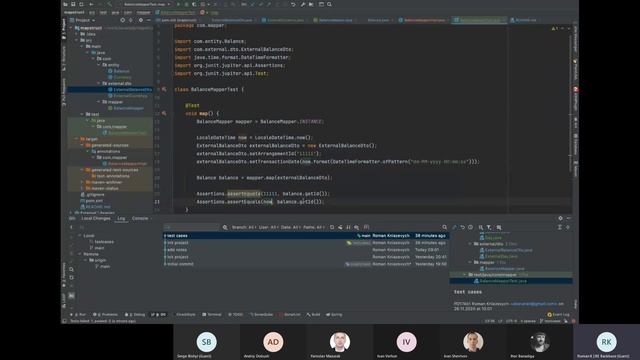Open the Log tab in Git panel
The image size is (640, 360).
[121, 218]
